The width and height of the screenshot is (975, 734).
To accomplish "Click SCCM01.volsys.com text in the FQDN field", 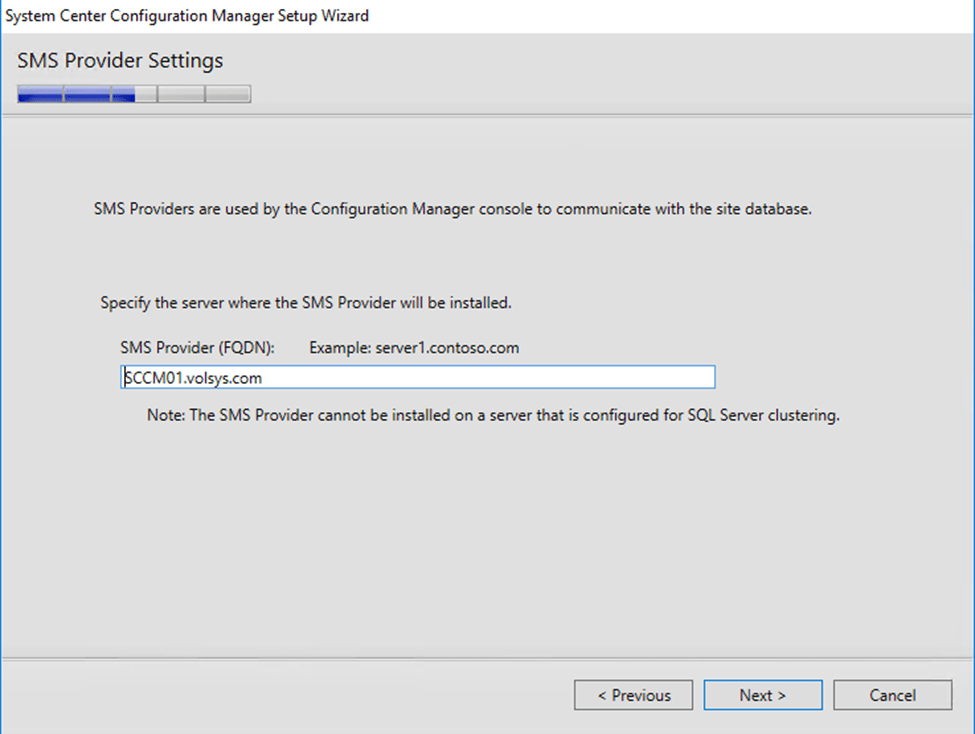I will (193, 378).
